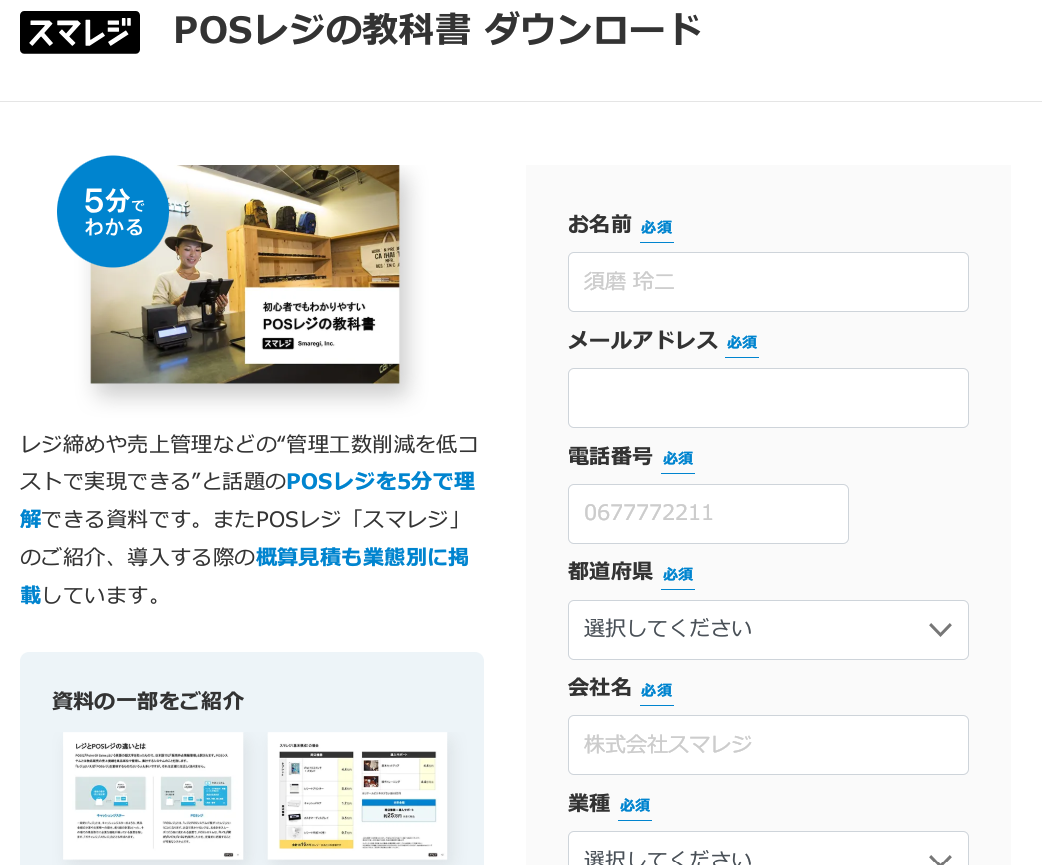The height and width of the screenshot is (865, 1042).
Task: Click into the メールアドレス input box
Action: (767, 398)
